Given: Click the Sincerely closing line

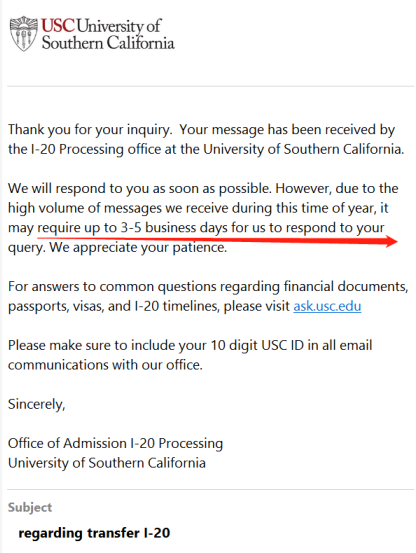Looking at the screenshot, I should coord(37,404).
